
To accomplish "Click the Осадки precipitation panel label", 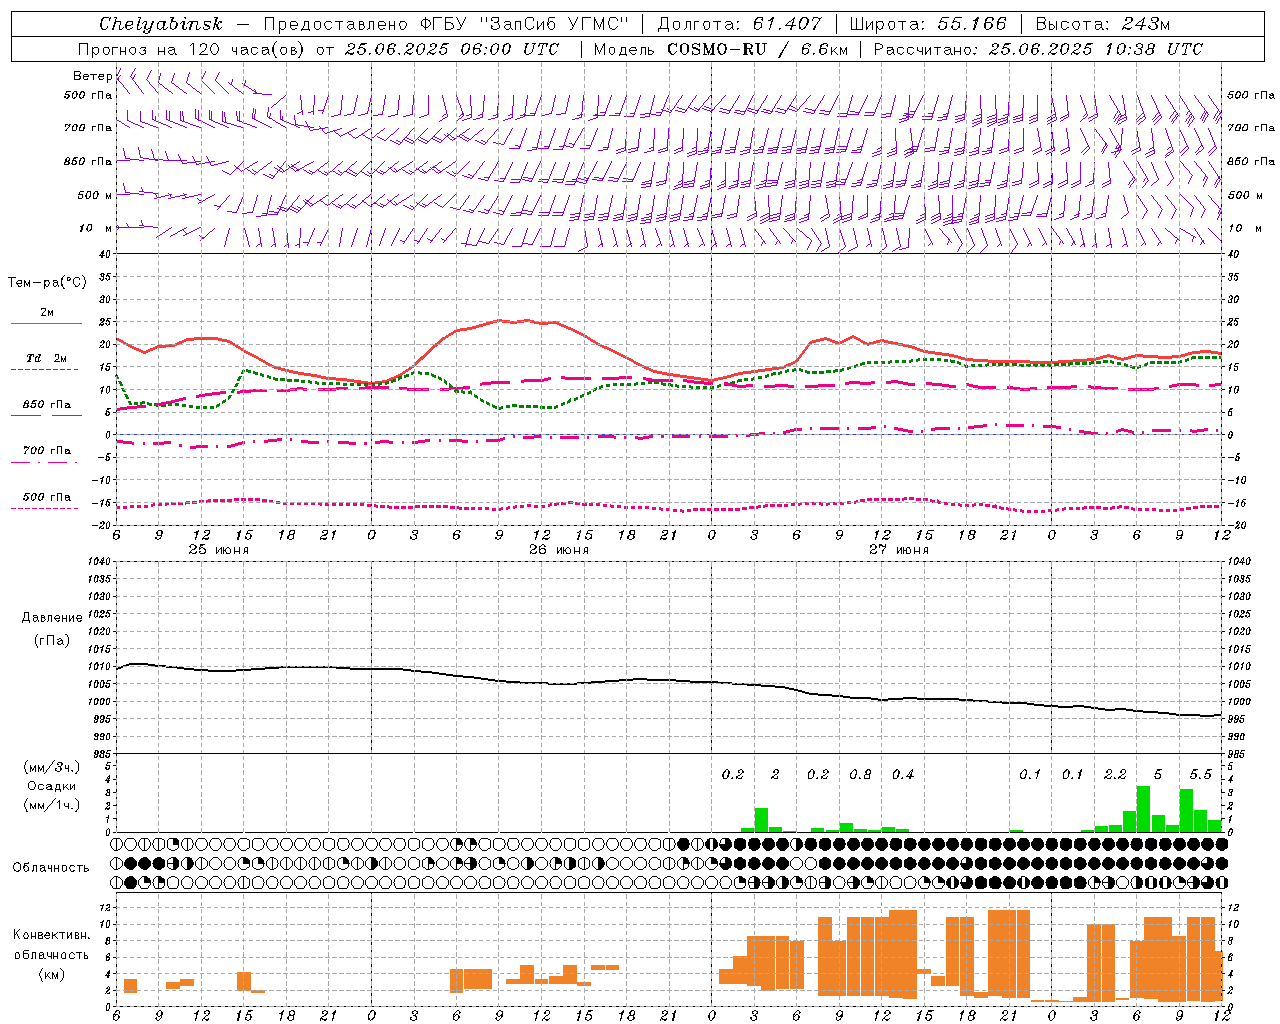I will 51,786.
